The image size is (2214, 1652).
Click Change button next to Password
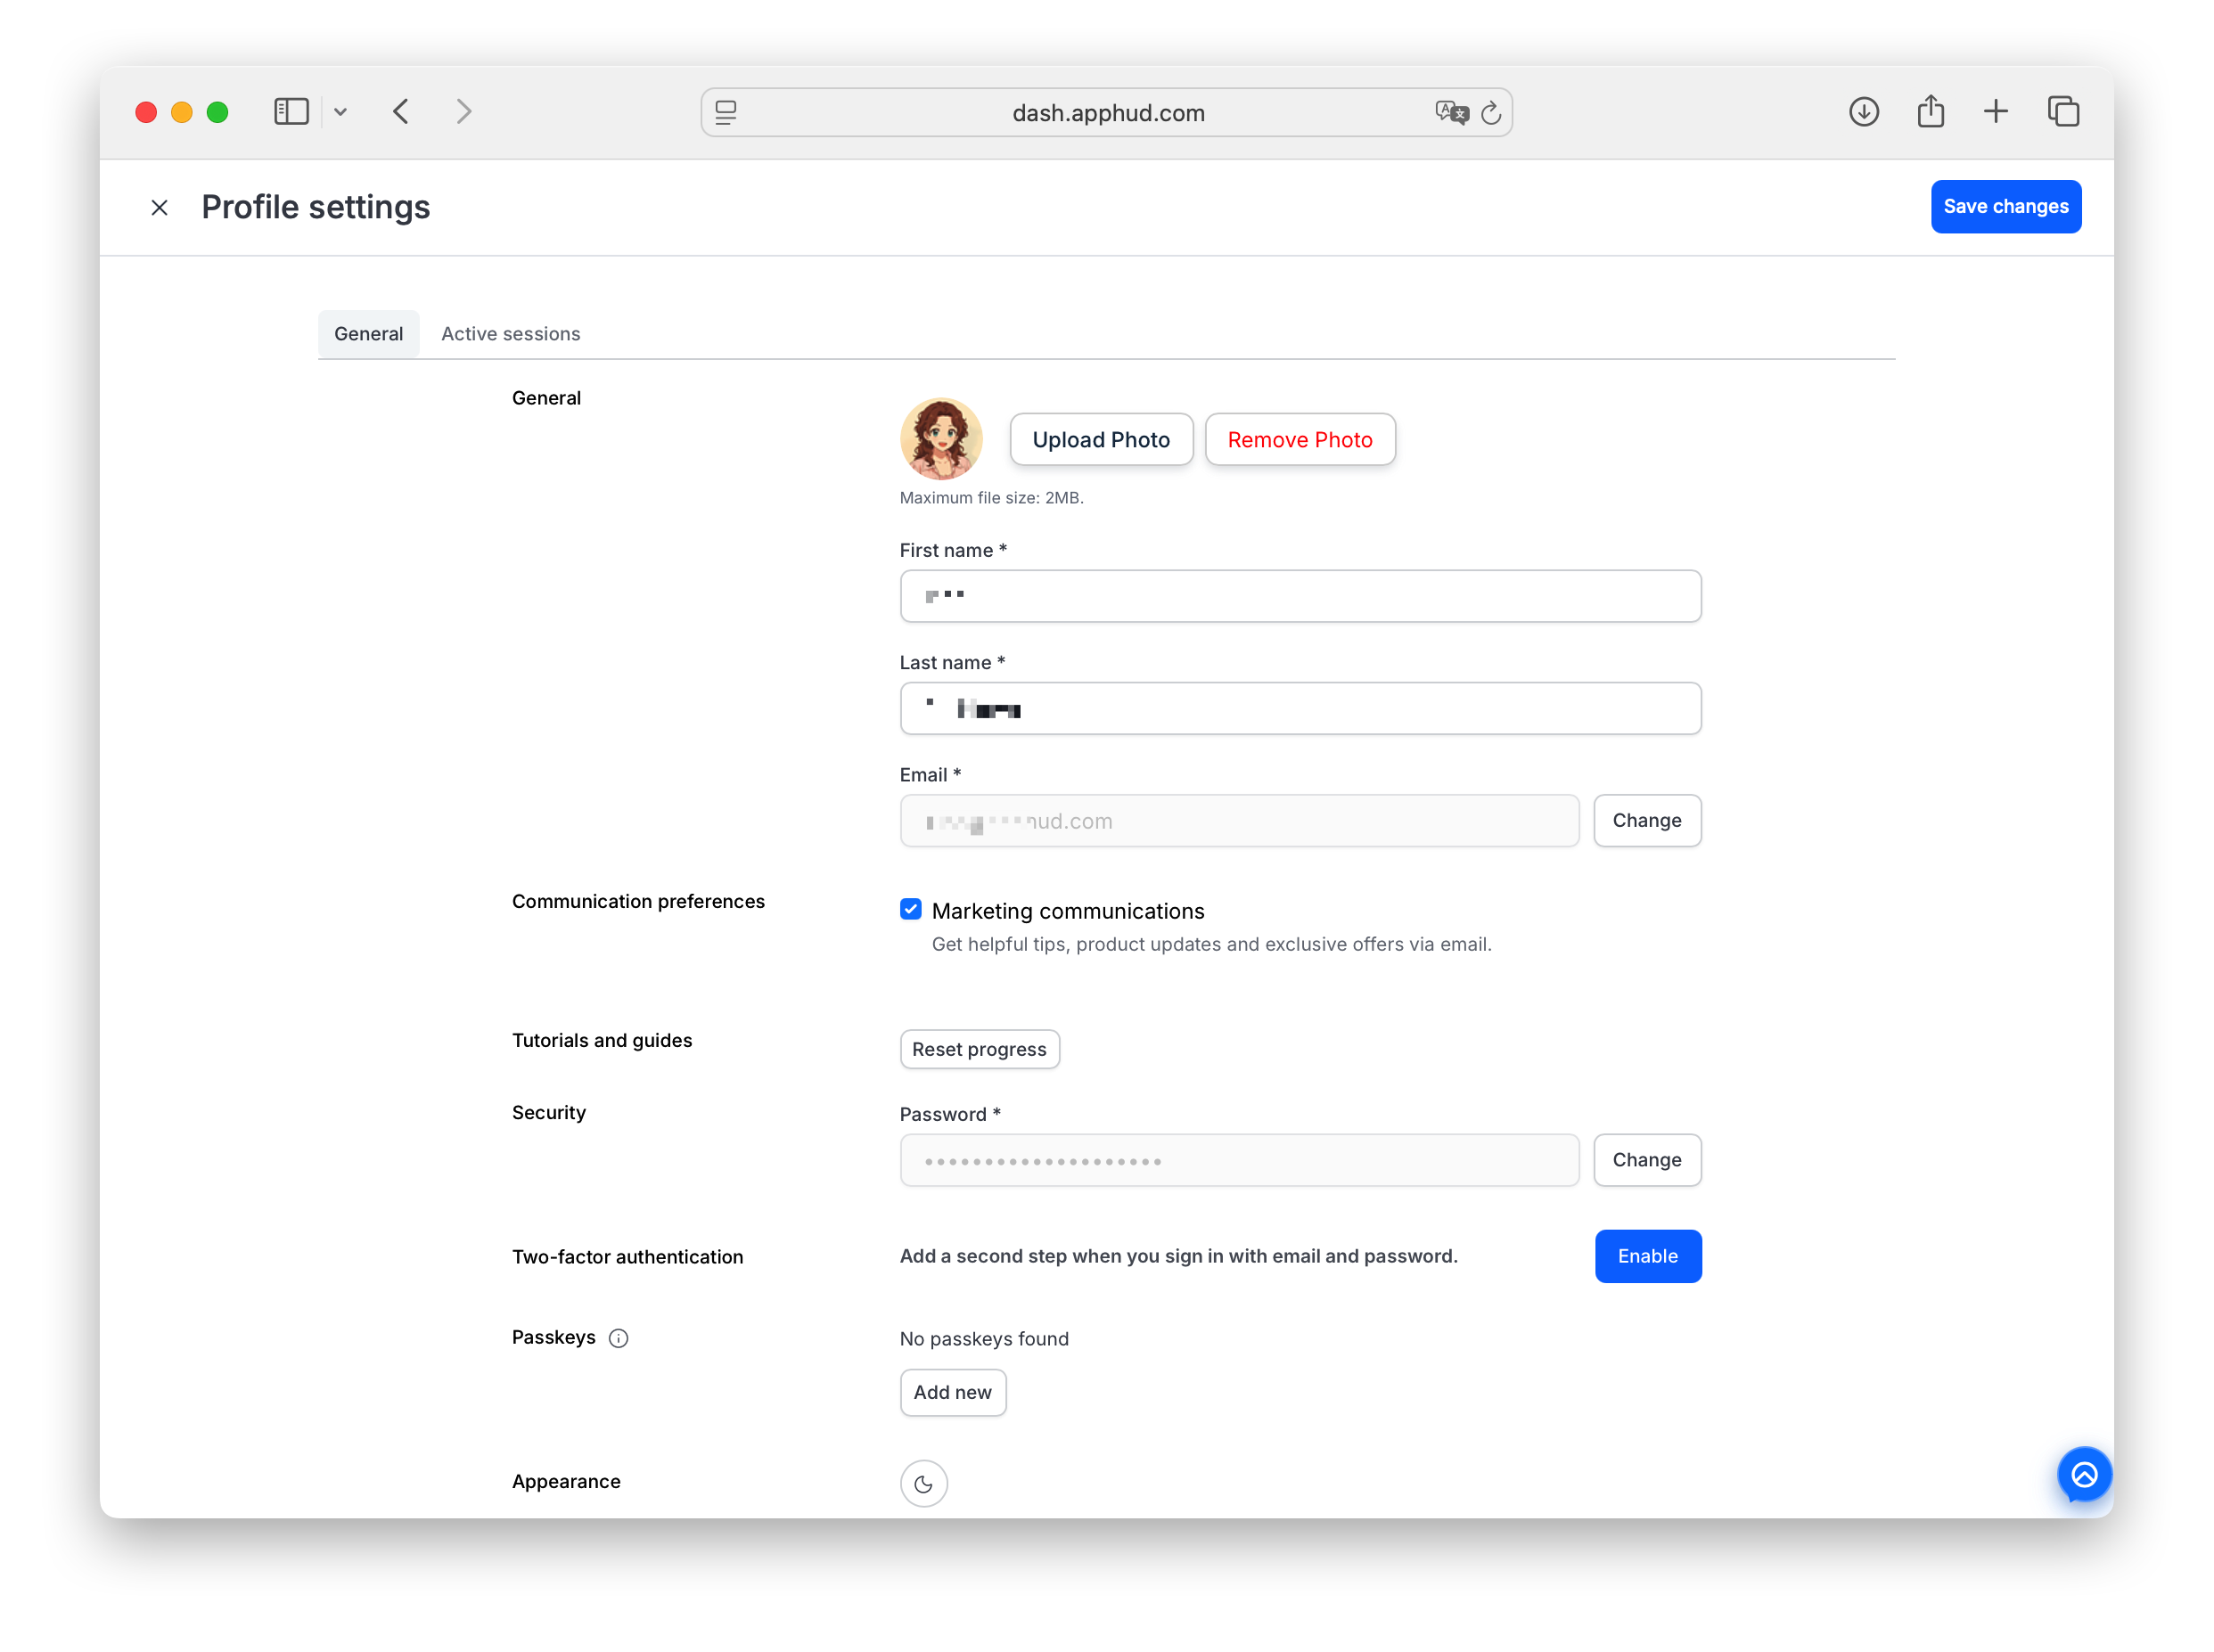(x=1646, y=1160)
